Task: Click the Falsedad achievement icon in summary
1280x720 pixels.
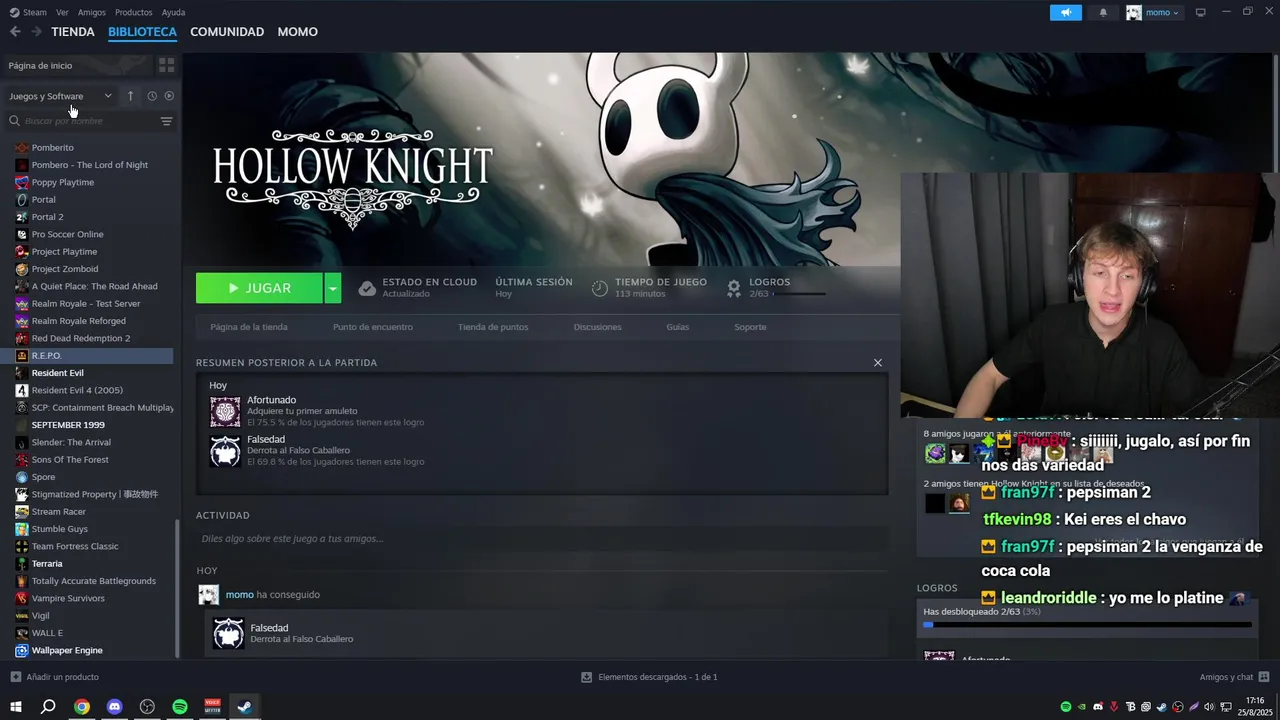Action: pos(225,451)
